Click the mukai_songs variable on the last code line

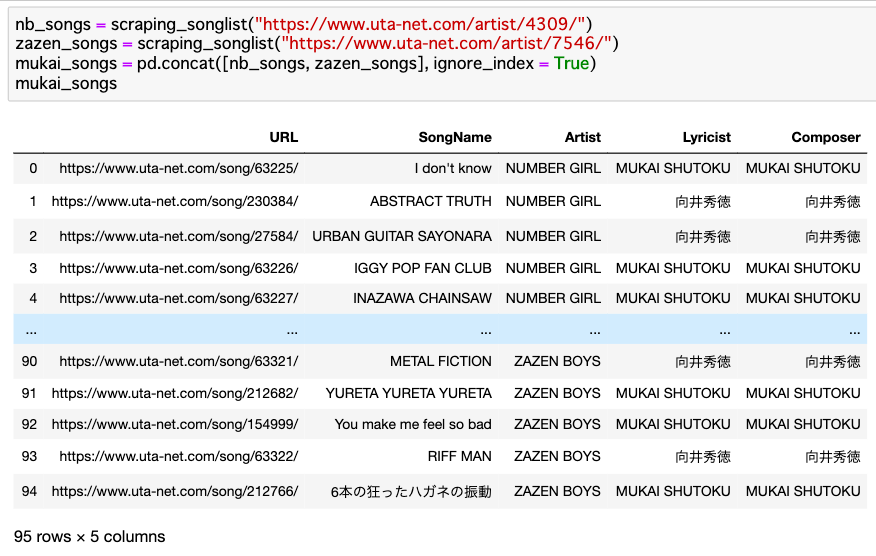point(66,83)
